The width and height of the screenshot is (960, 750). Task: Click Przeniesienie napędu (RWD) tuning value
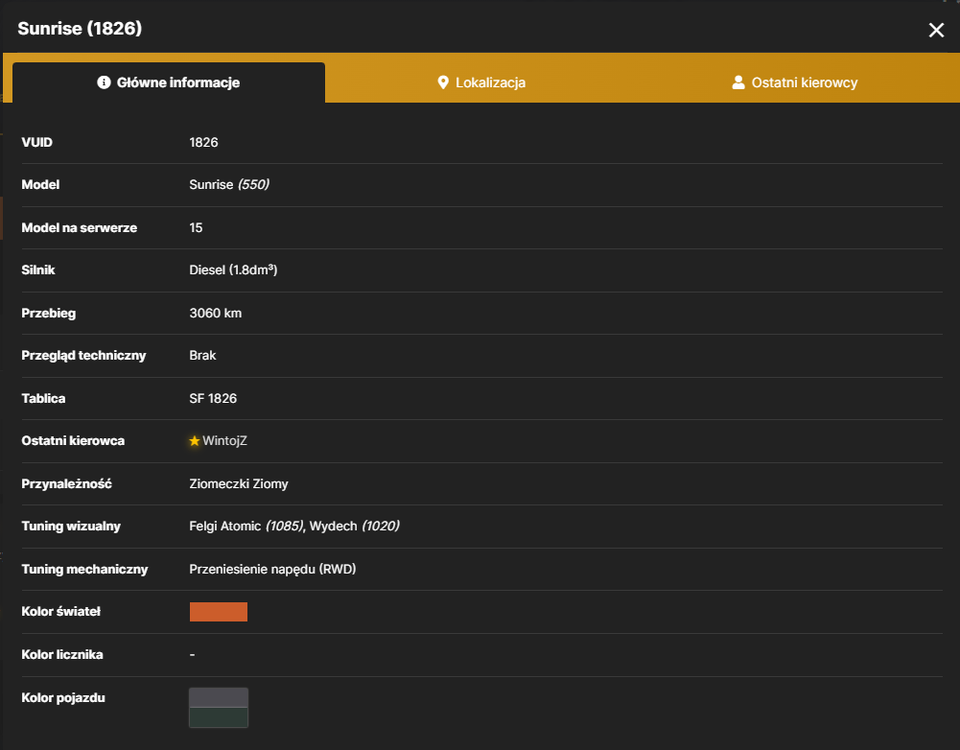click(272, 569)
